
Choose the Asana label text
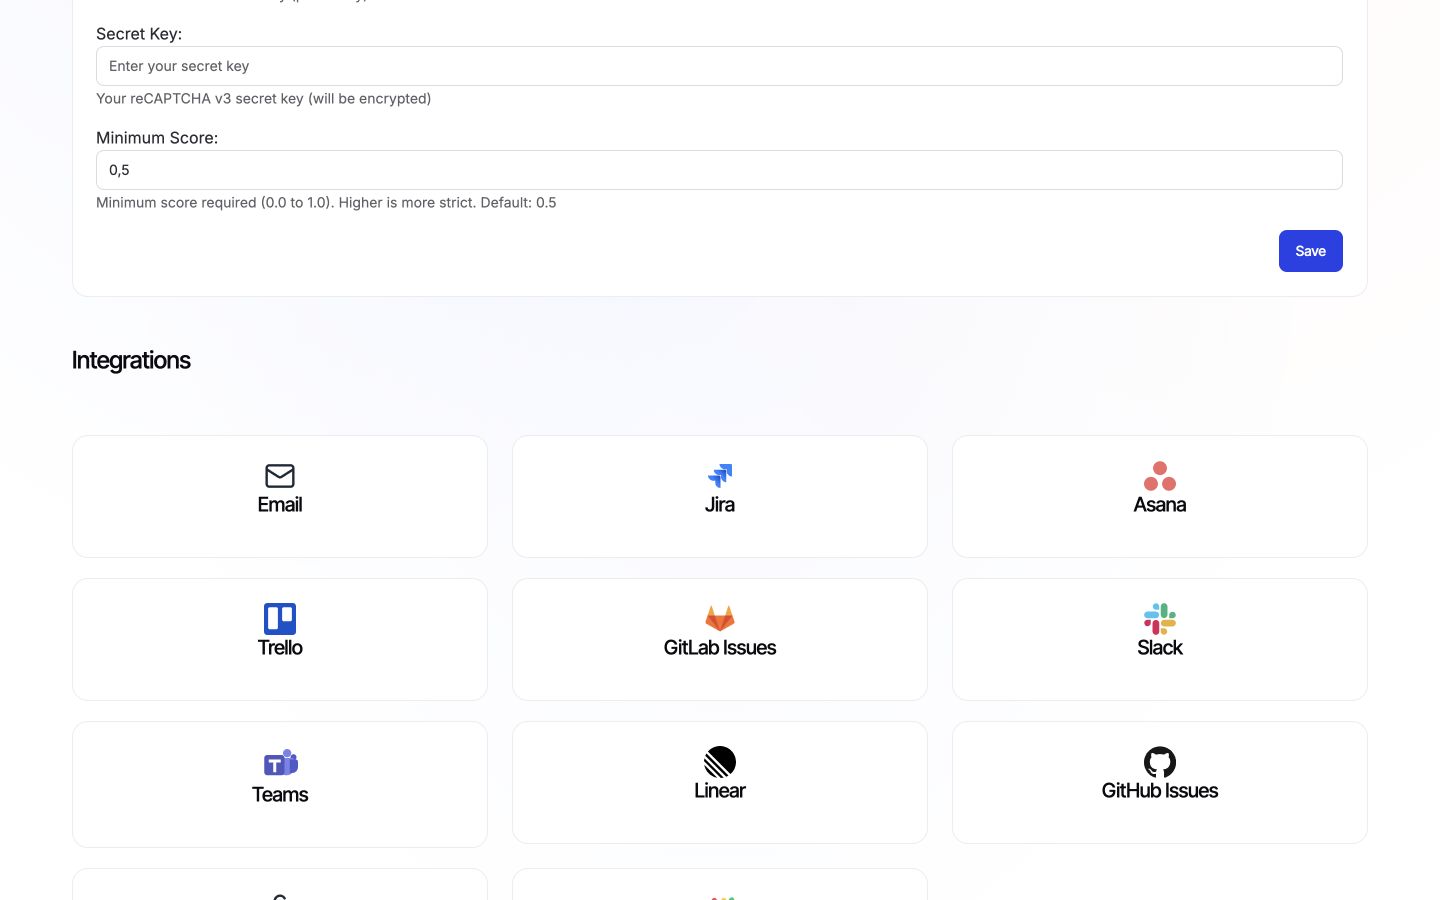(x=1160, y=505)
